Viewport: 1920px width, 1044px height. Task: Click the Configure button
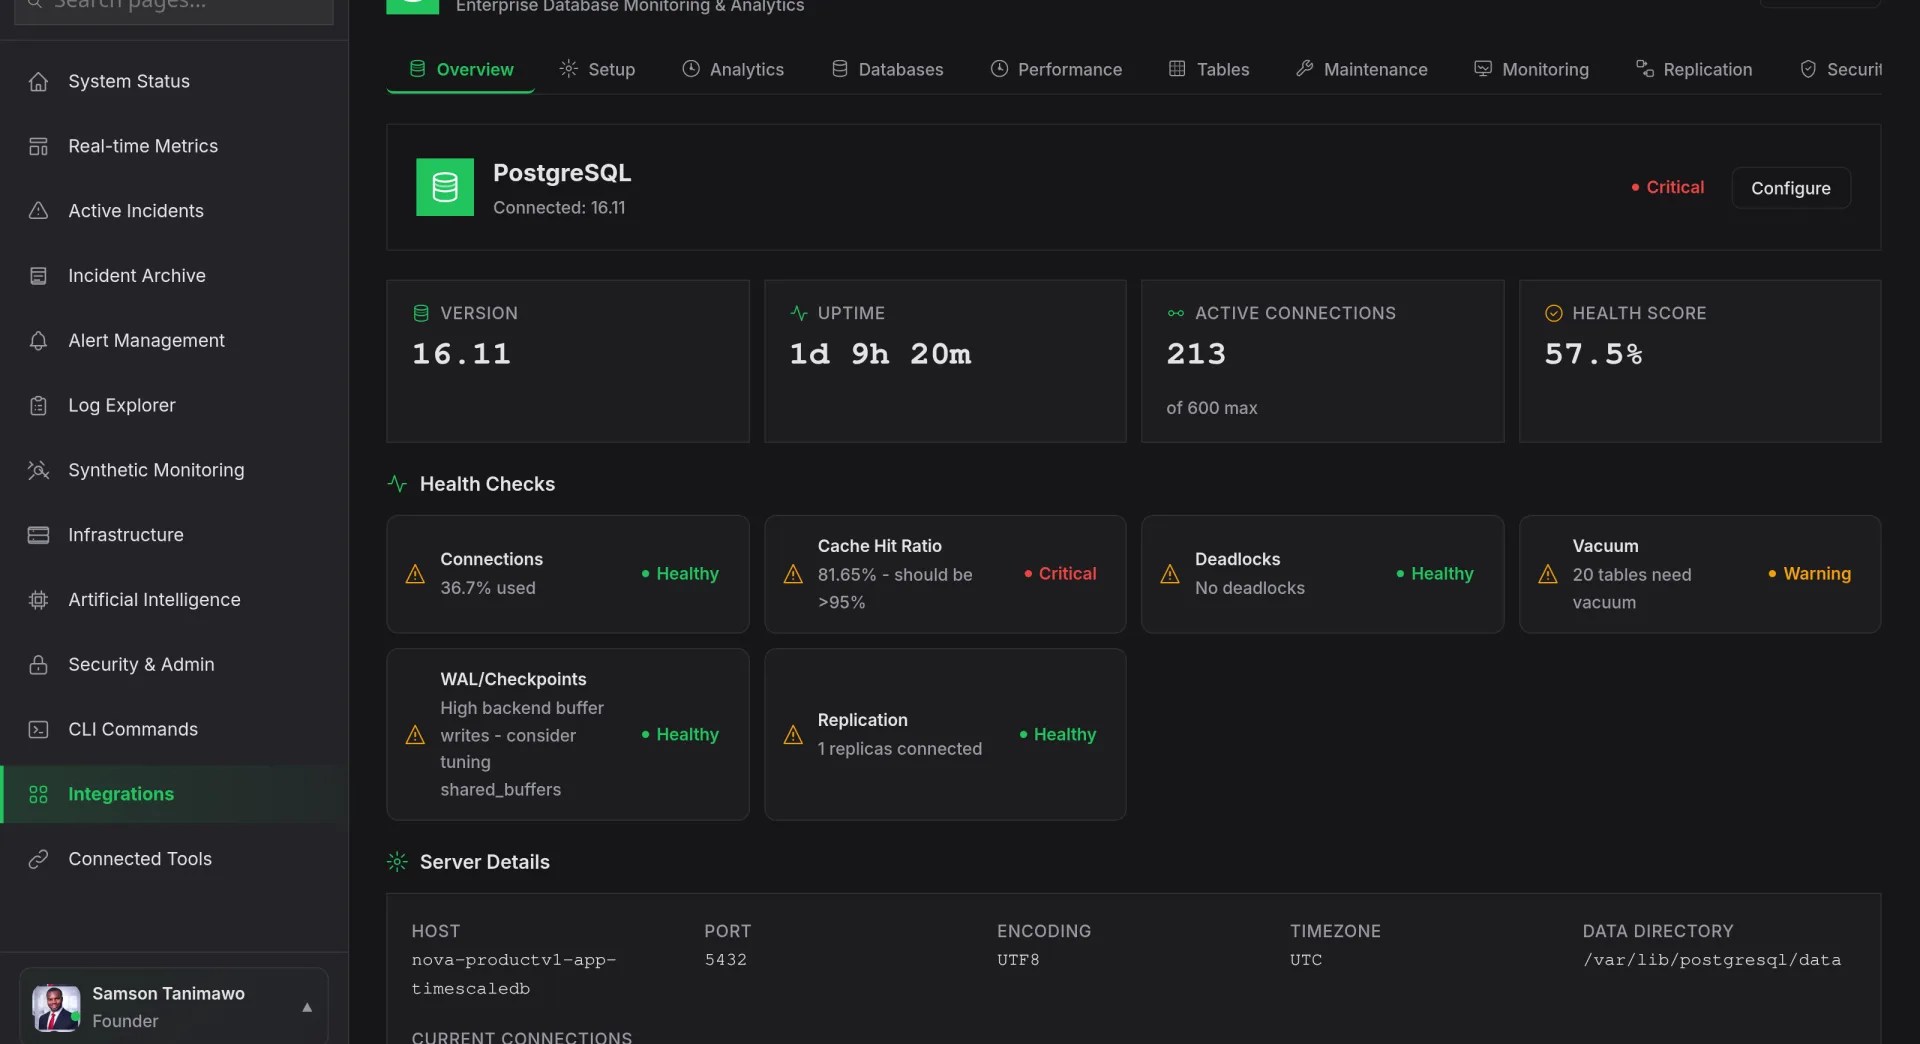[1790, 188]
